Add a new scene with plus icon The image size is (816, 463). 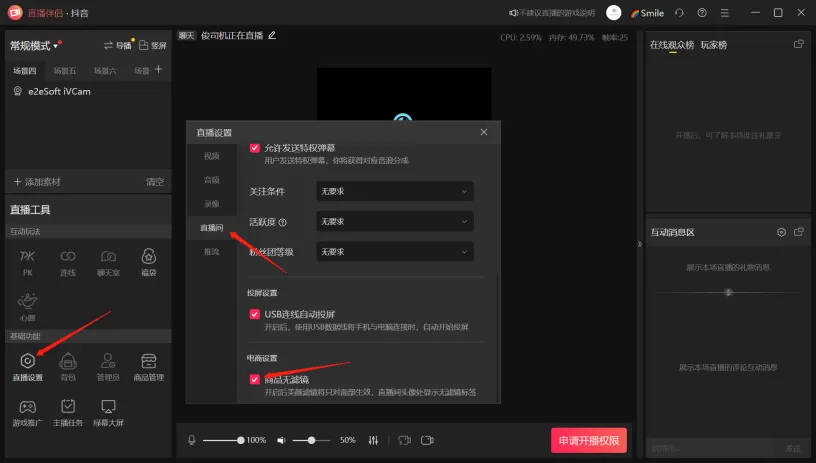(158, 69)
